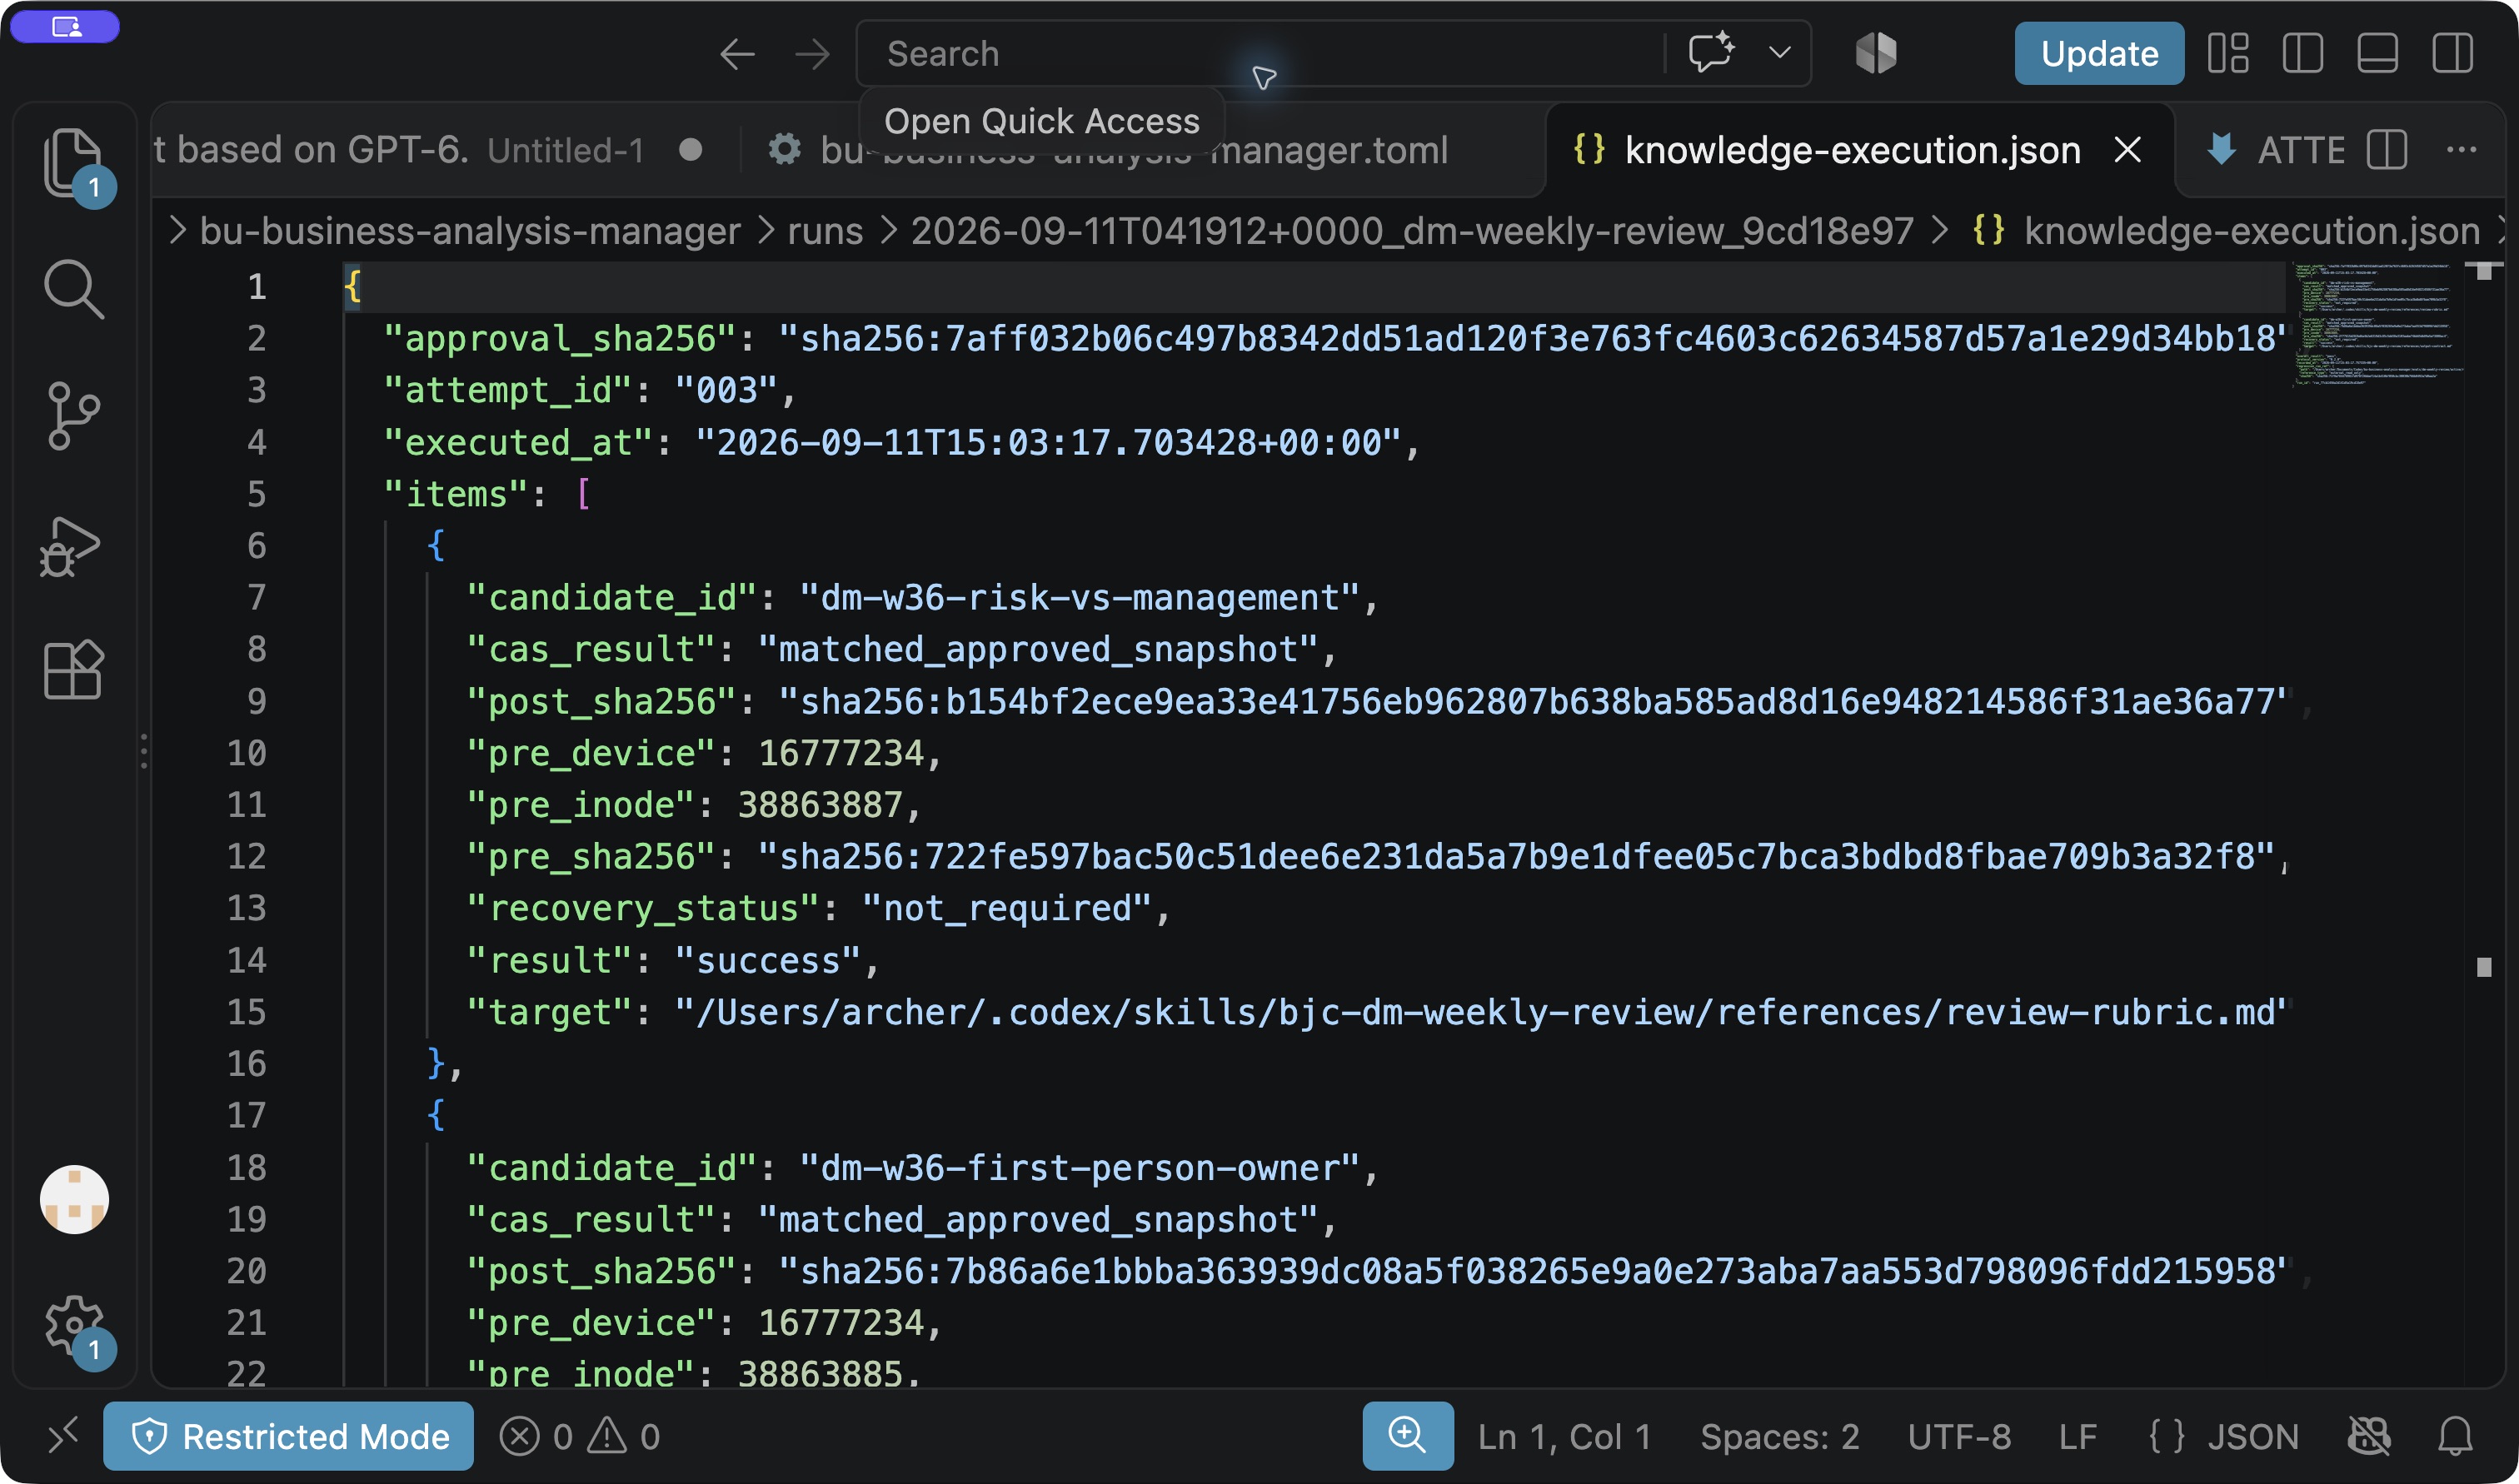This screenshot has height=1484, width=2519.
Task: Open Customize Layout icon
Action: [x=2228, y=53]
